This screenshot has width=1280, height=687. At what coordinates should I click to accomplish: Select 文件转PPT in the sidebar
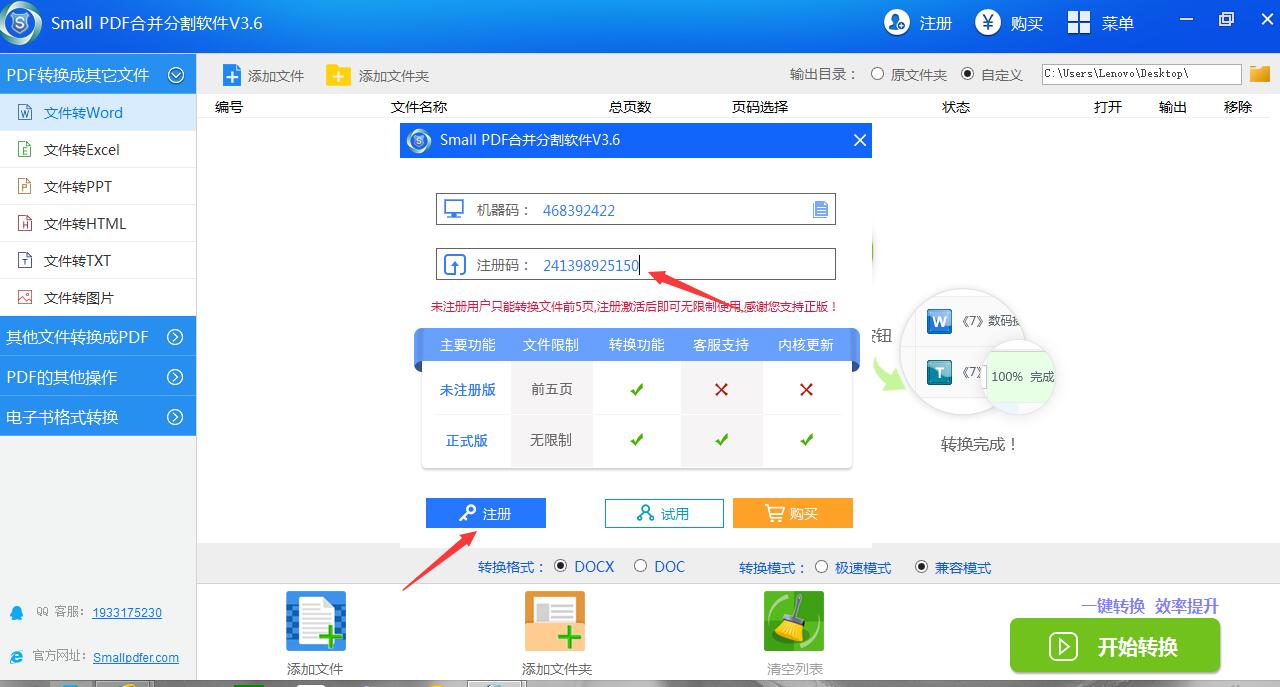pos(78,187)
